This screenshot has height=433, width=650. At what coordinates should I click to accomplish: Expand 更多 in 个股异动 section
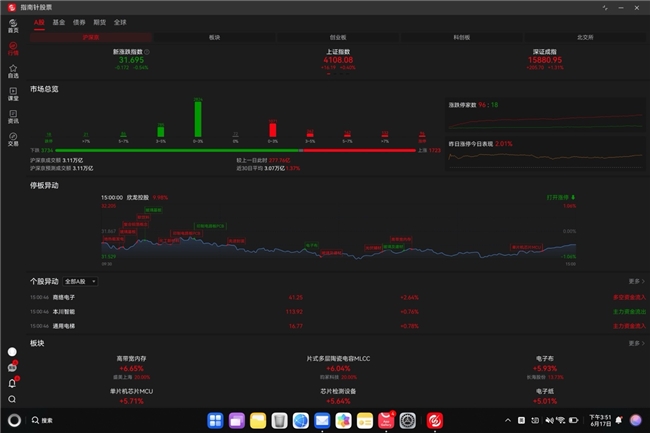636,281
